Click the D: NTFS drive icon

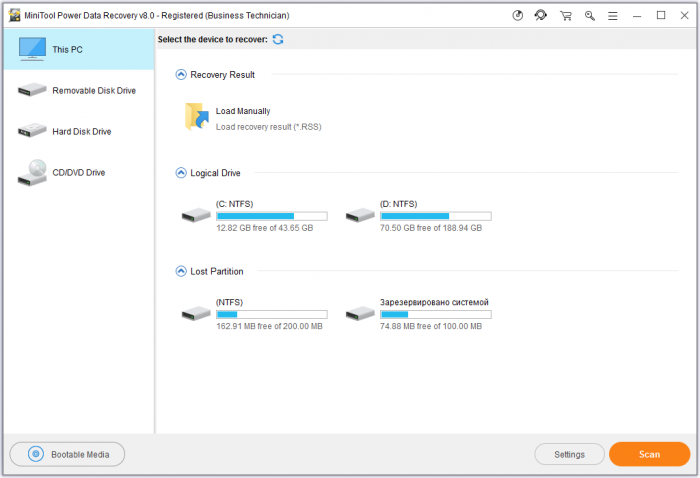pos(360,215)
